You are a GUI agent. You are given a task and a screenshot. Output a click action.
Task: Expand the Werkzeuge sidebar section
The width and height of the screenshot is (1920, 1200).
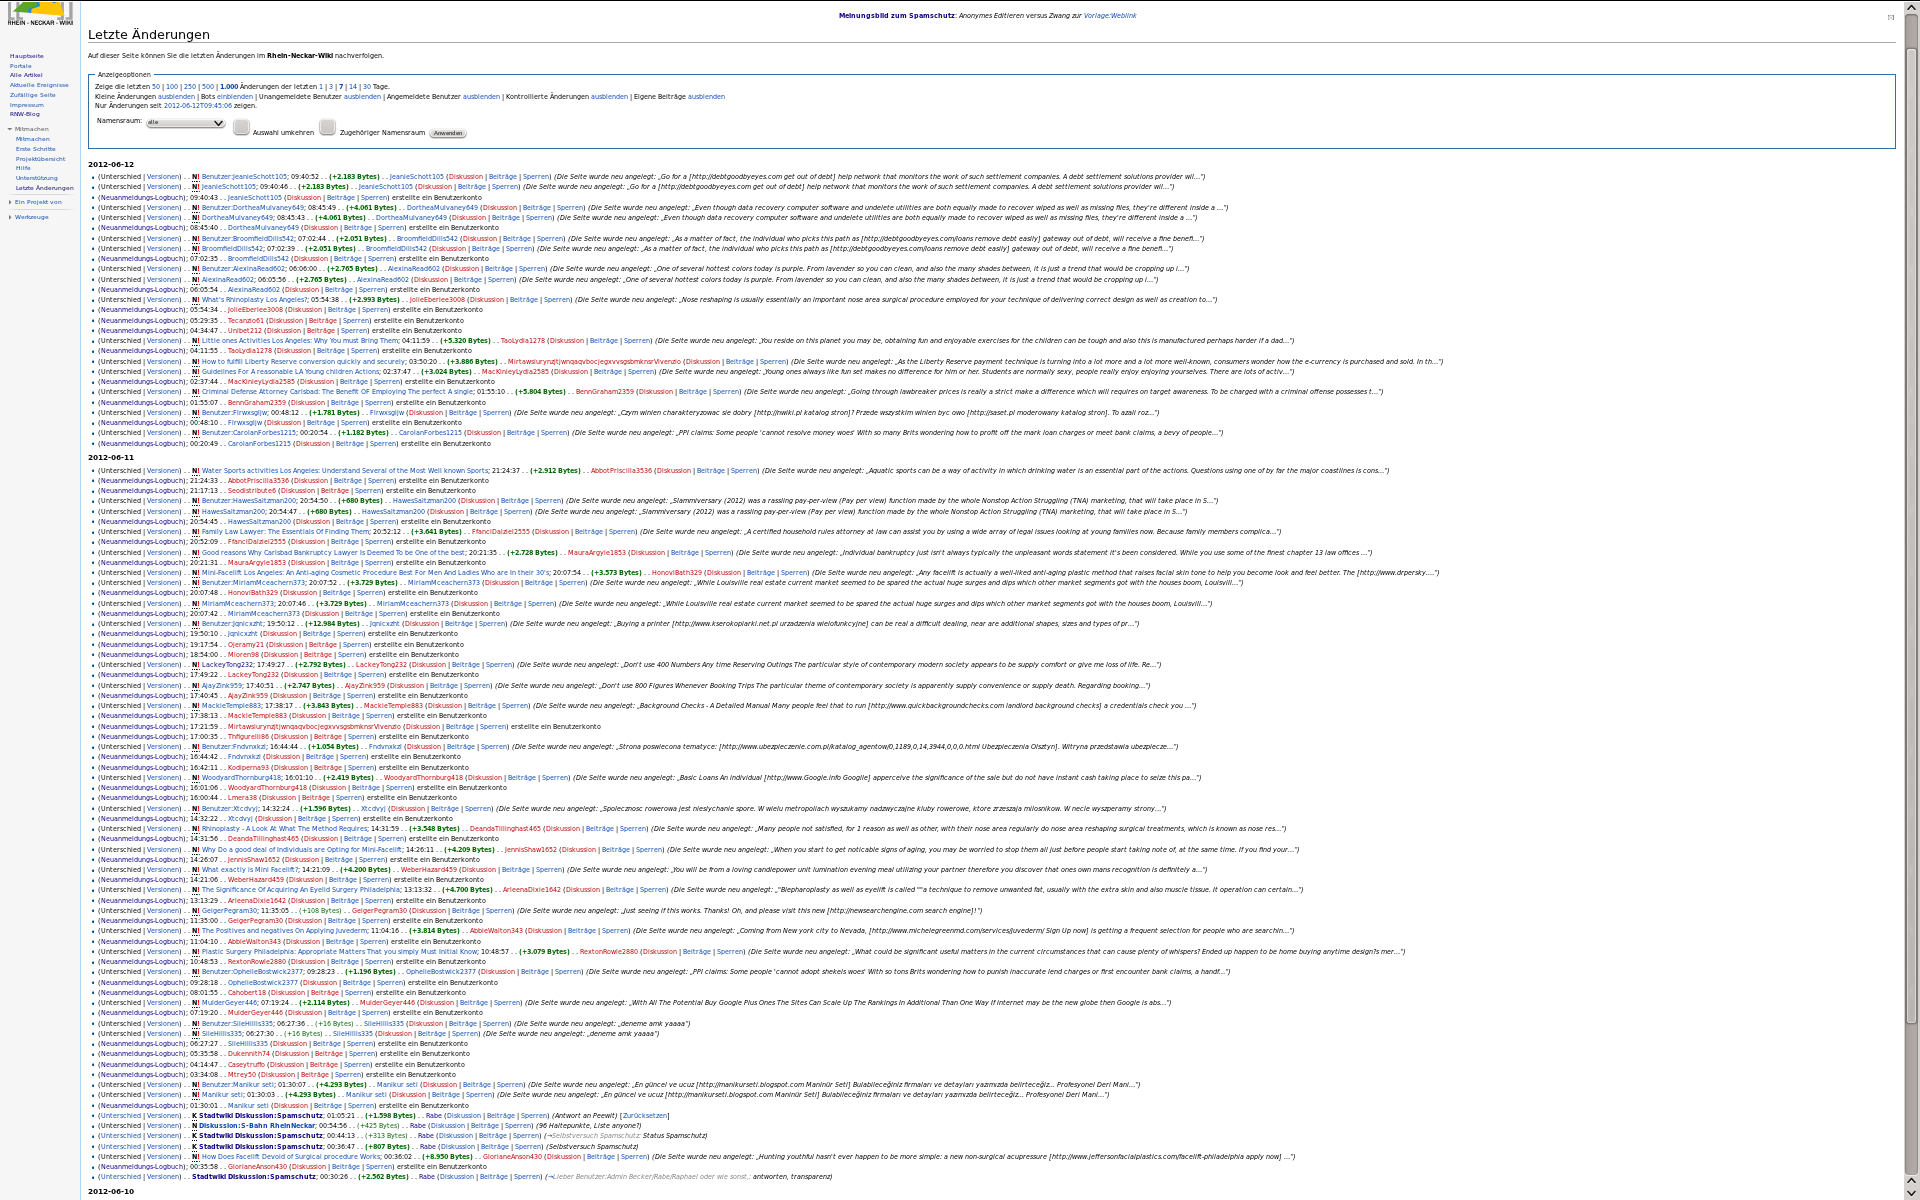(x=31, y=217)
